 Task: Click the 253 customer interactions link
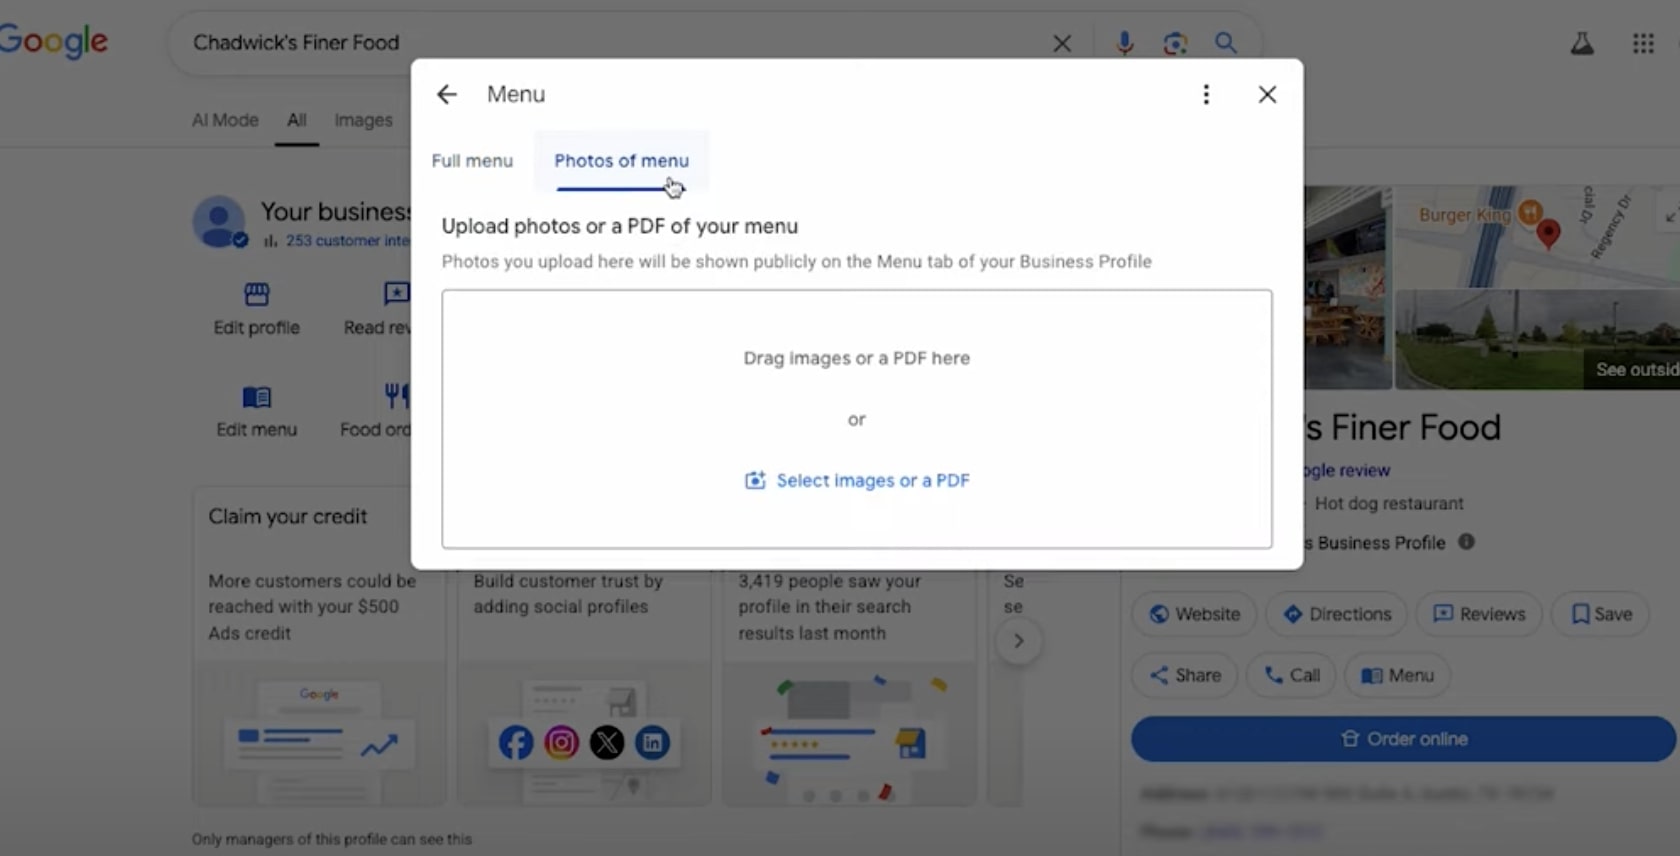(x=347, y=241)
